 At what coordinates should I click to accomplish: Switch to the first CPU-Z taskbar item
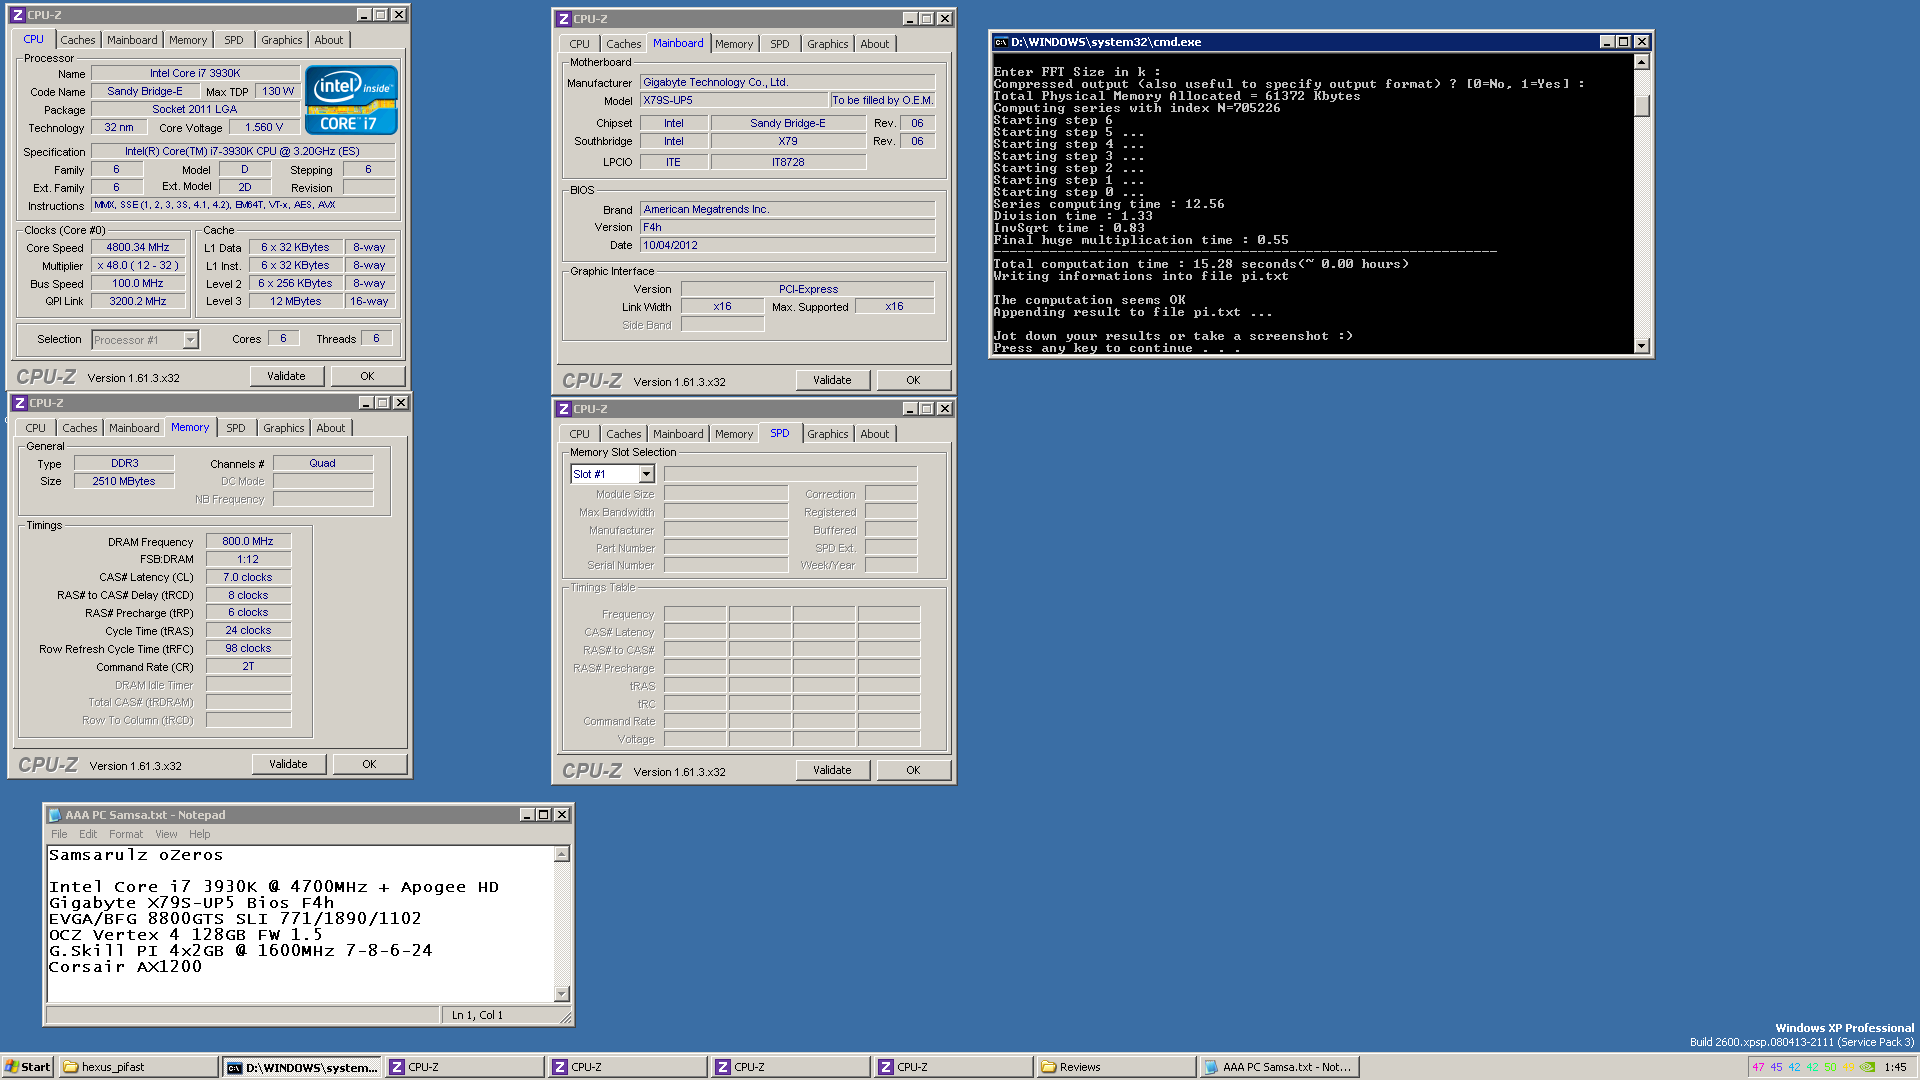click(x=465, y=1067)
